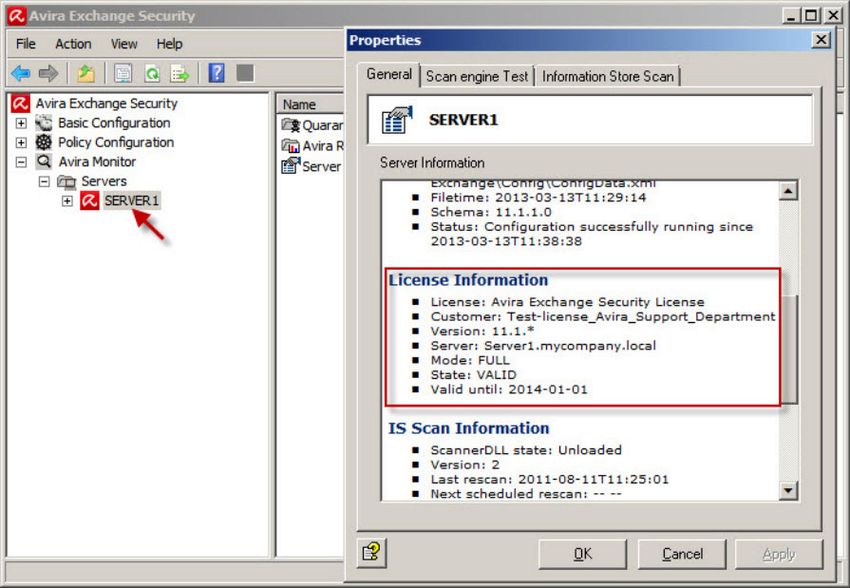Click the Export list toolbar icon
This screenshot has width=850, height=588.
[x=179, y=73]
